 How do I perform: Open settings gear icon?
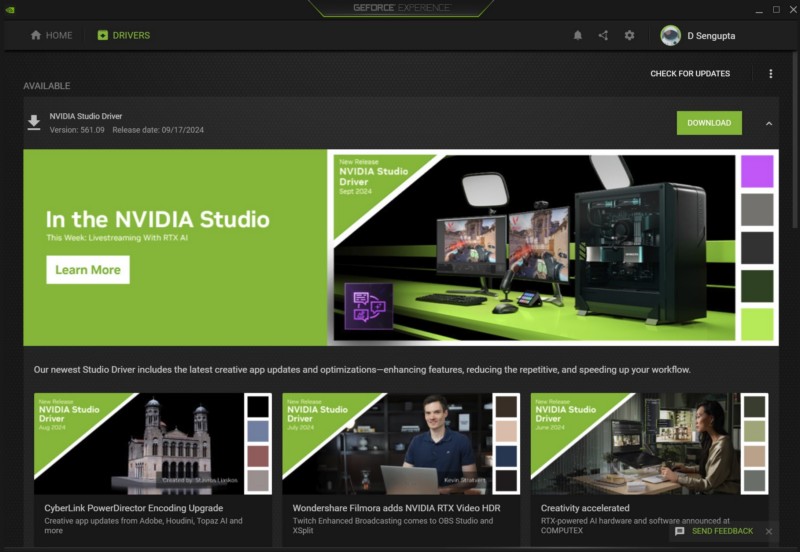[x=630, y=35]
